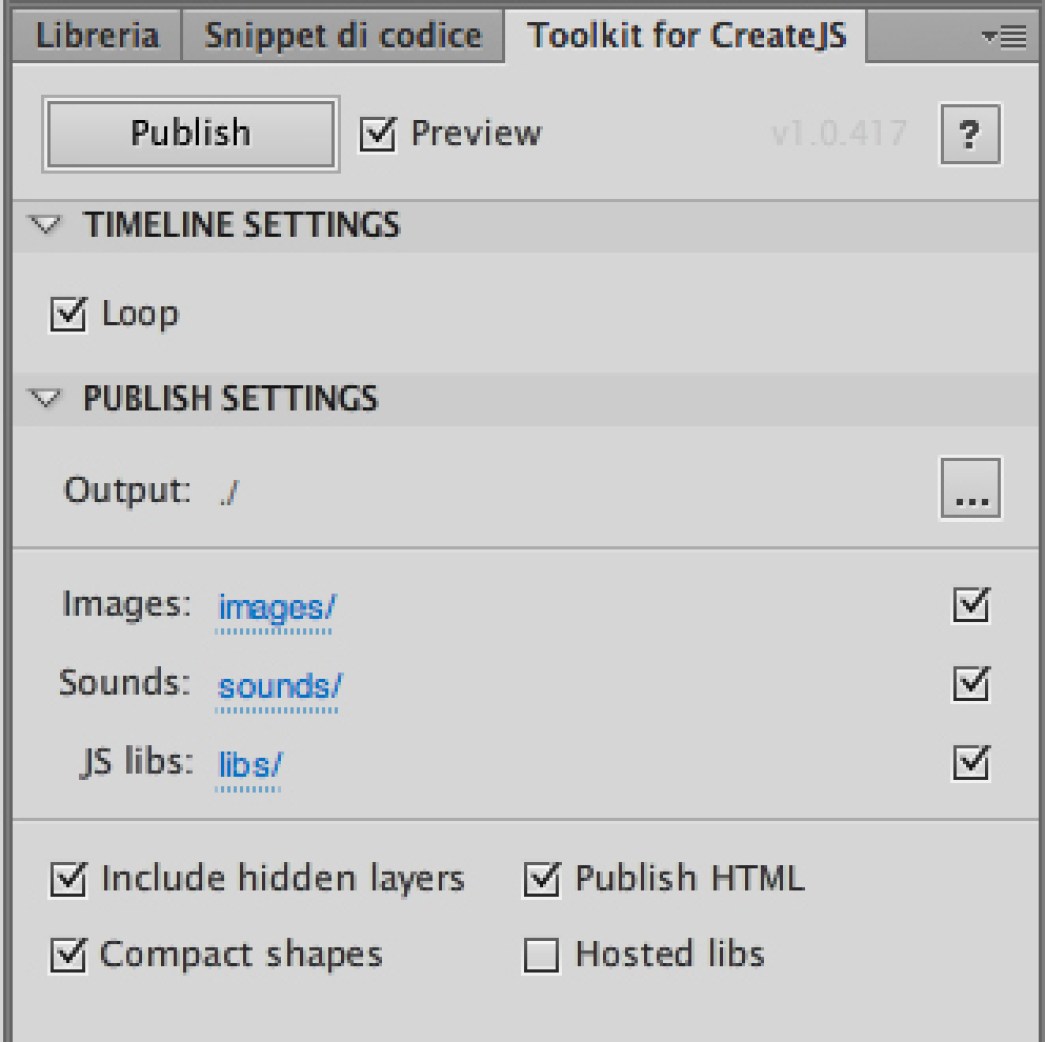Uncheck the Loop option
This screenshot has width=1045, height=1042.
68,314
